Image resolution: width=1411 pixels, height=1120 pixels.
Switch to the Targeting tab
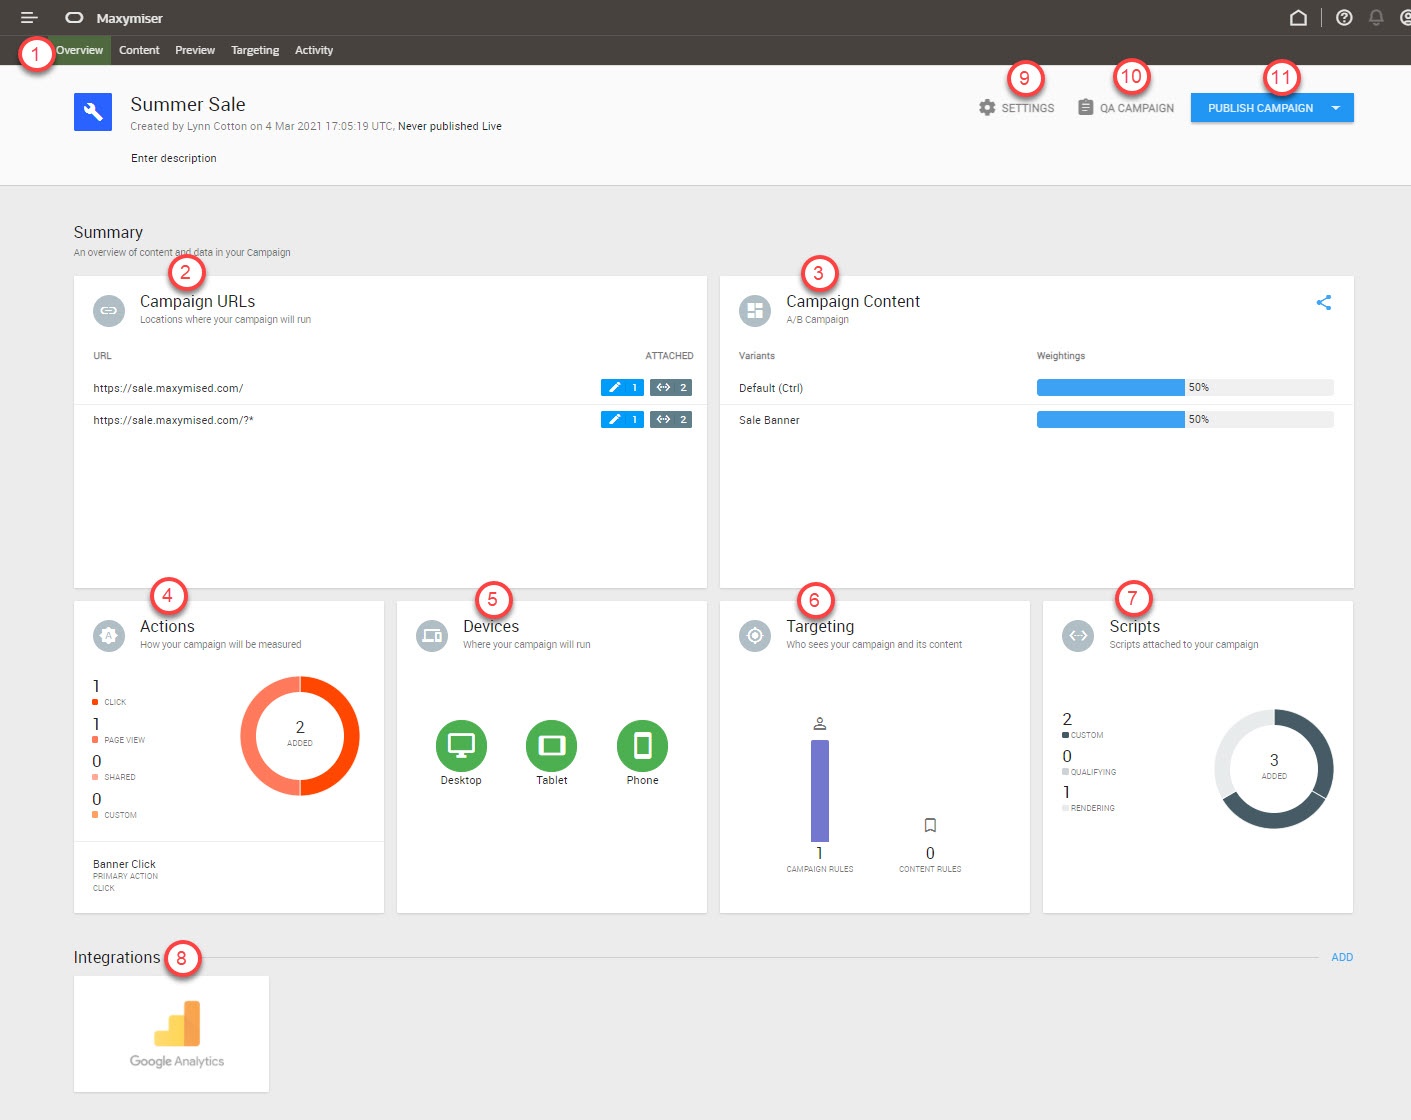click(255, 50)
